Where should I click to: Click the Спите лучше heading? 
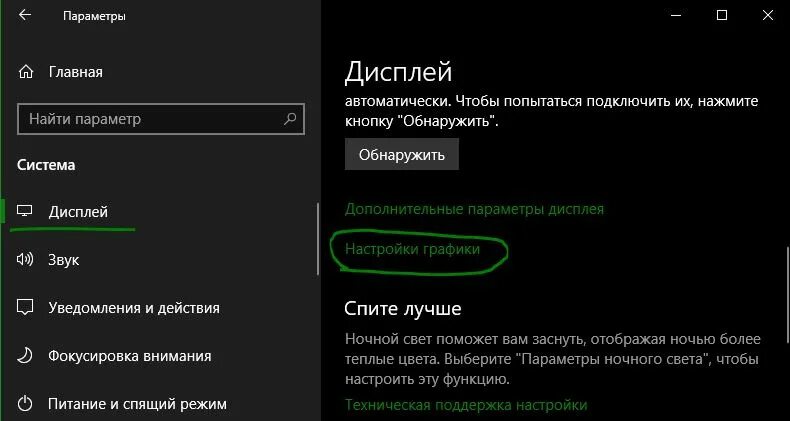tap(403, 308)
